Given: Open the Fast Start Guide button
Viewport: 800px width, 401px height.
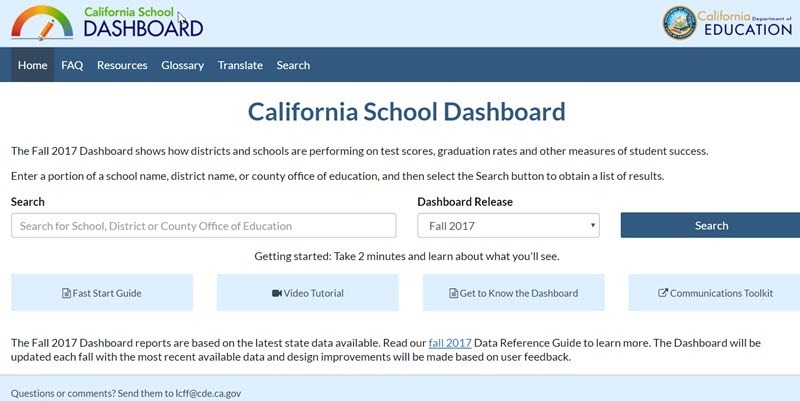Looking at the screenshot, I should [102, 293].
